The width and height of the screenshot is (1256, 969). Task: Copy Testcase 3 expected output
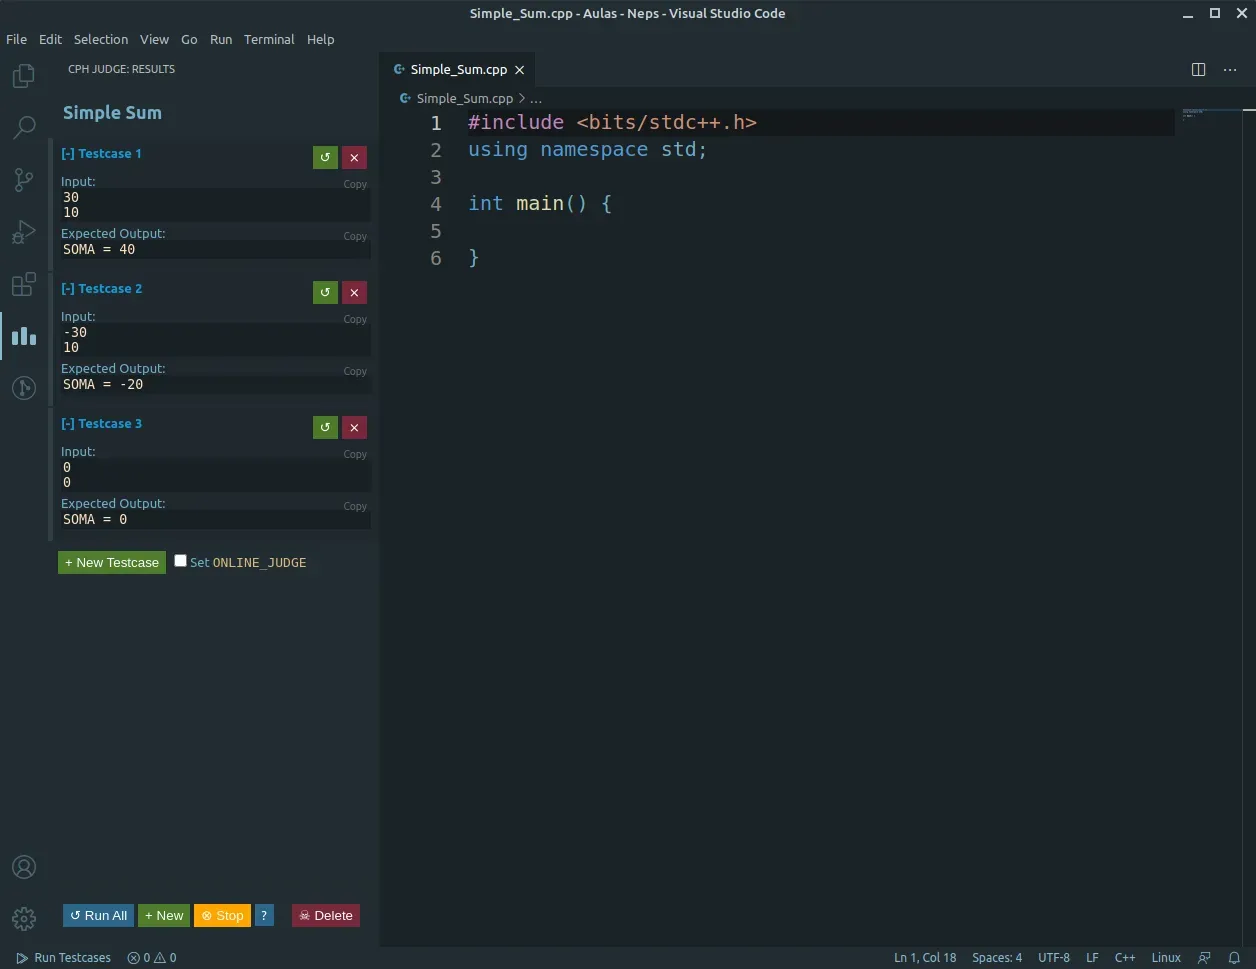pyautogui.click(x=355, y=506)
